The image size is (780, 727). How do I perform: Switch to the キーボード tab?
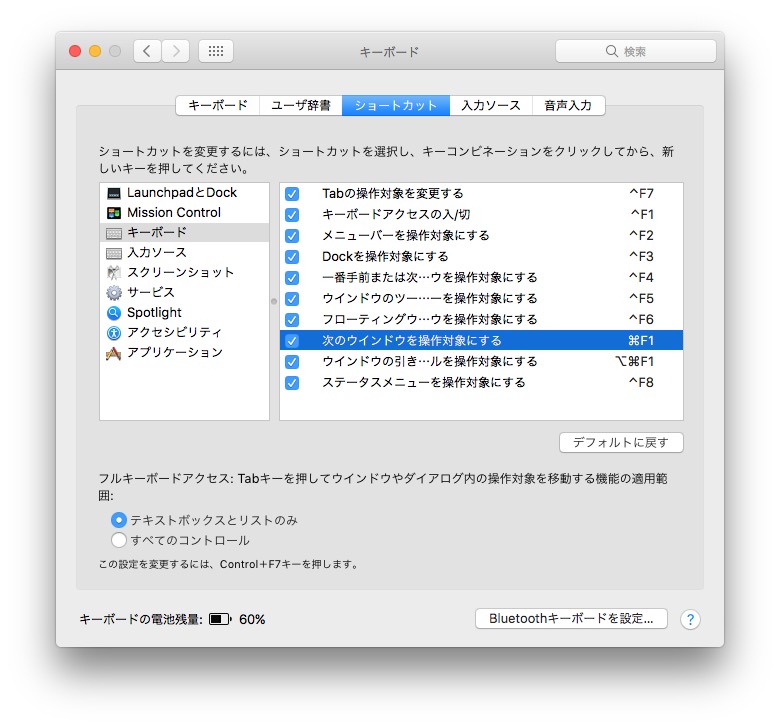coord(217,105)
